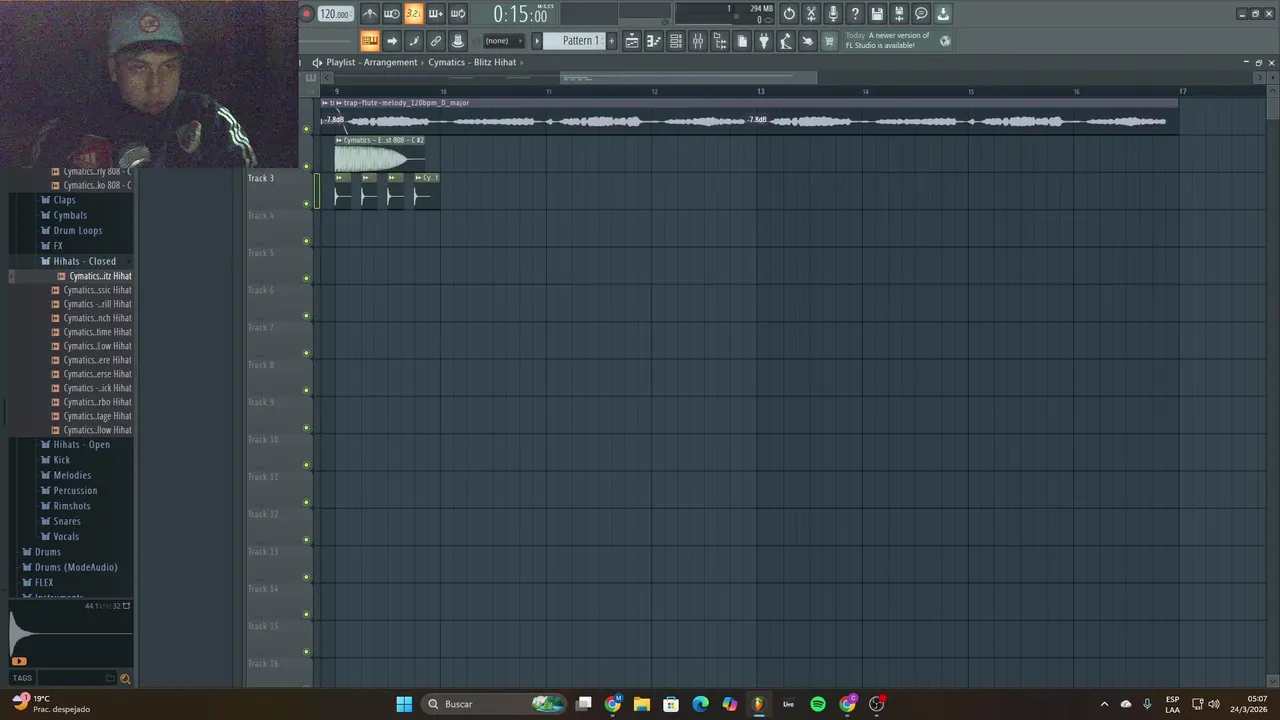The height and width of the screenshot is (720, 1280).
Task: Mute Track 8 using its green dot
Action: click(x=307, y=391)
